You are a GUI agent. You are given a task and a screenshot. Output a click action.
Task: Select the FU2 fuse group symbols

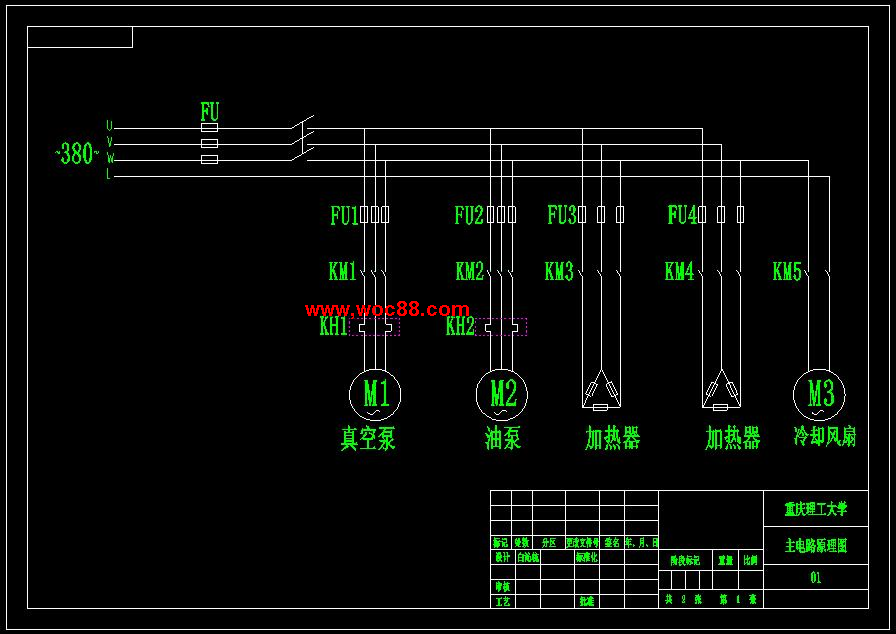501,215
